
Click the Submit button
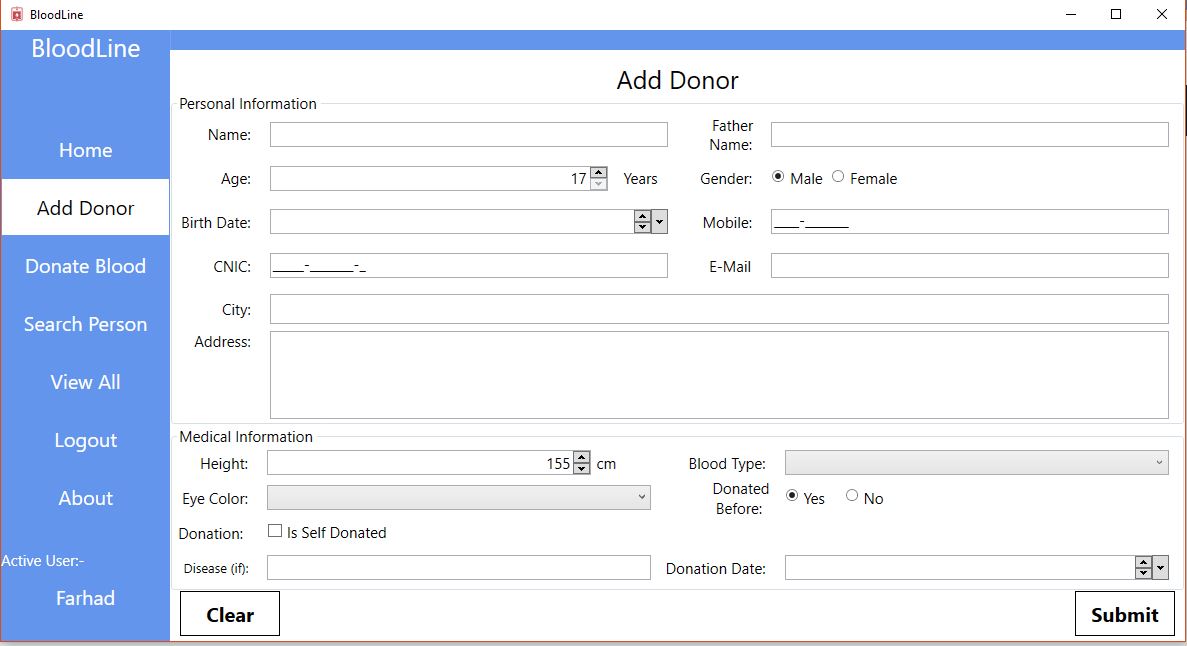coord(1124,614)
